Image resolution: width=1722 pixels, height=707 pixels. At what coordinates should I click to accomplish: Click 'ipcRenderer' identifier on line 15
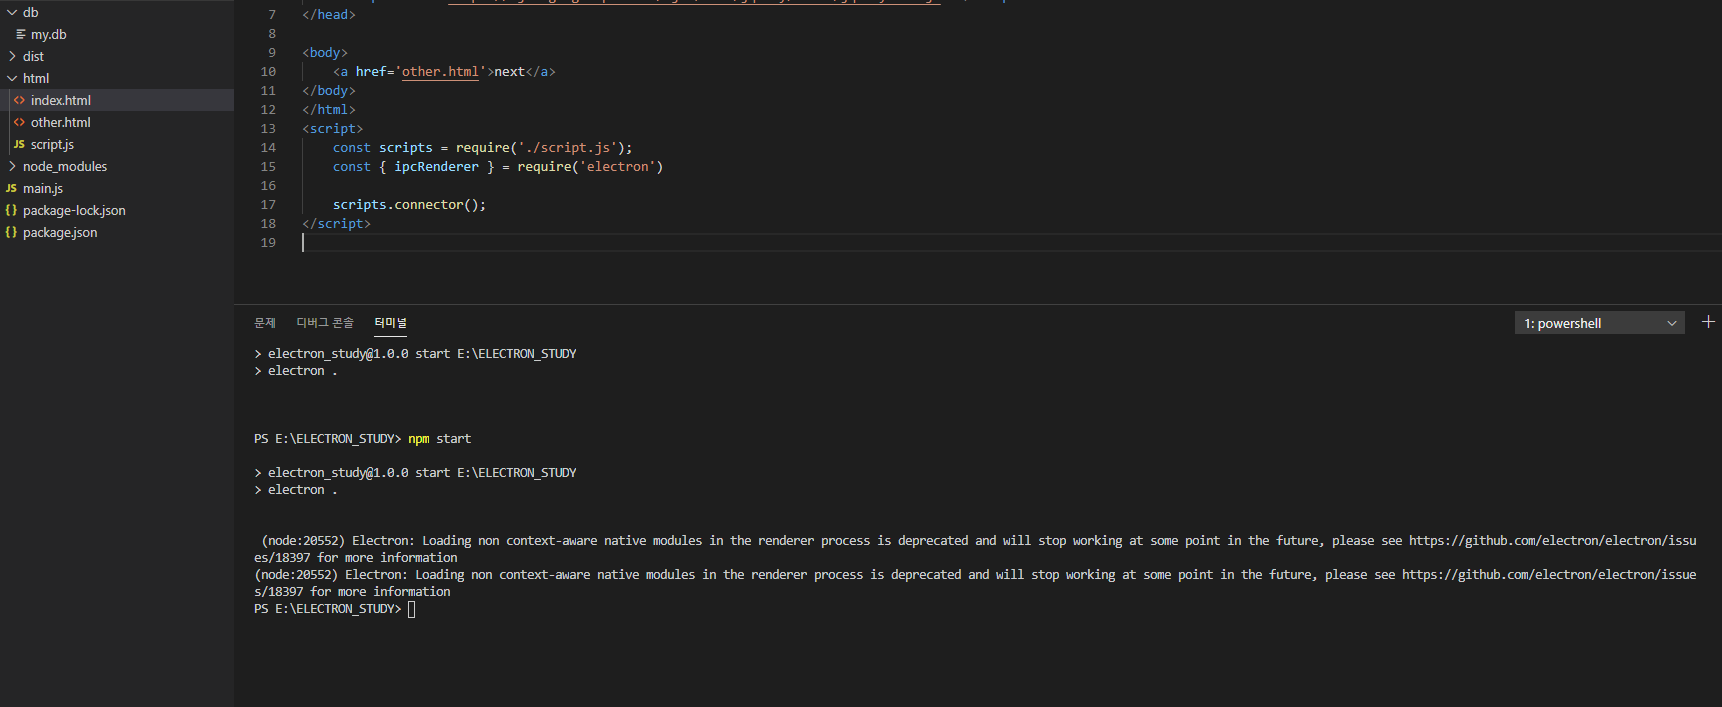point(436,167)
